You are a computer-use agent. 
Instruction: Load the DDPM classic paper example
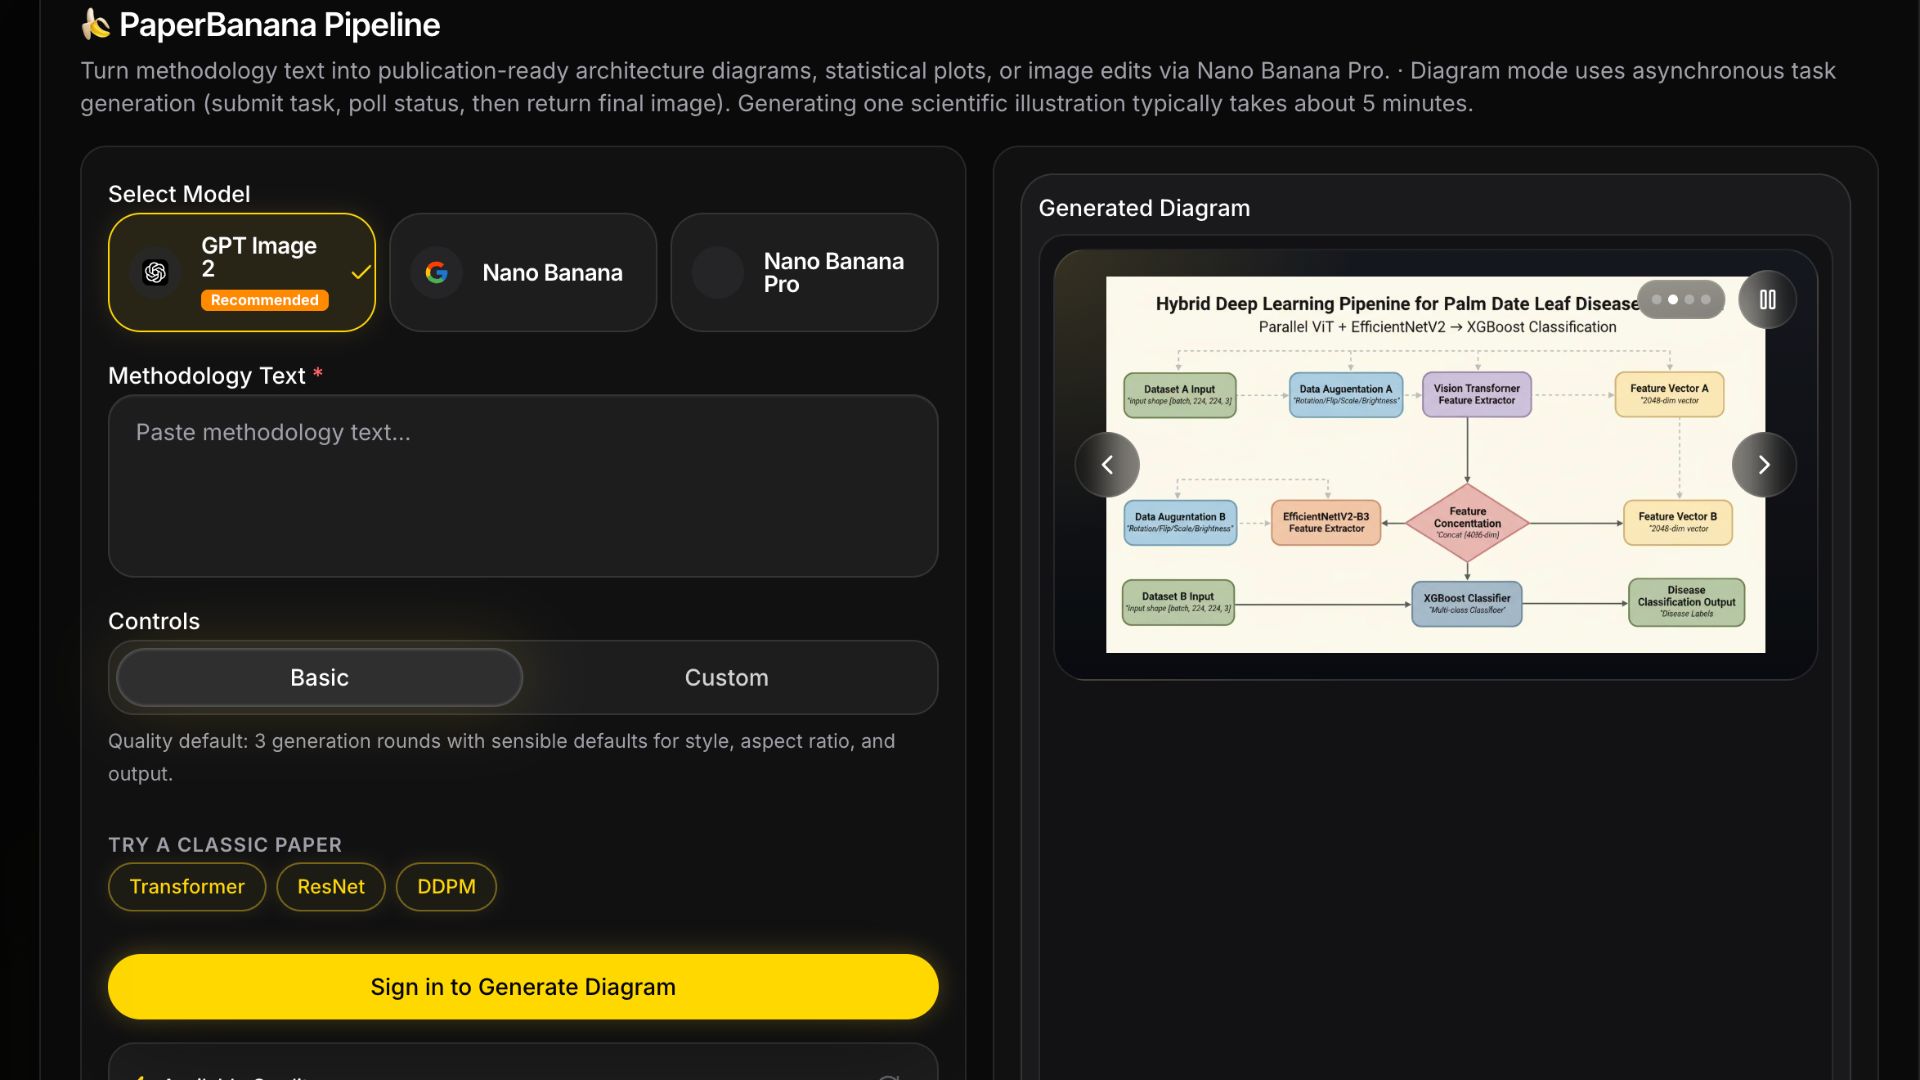tap(446, 887)
